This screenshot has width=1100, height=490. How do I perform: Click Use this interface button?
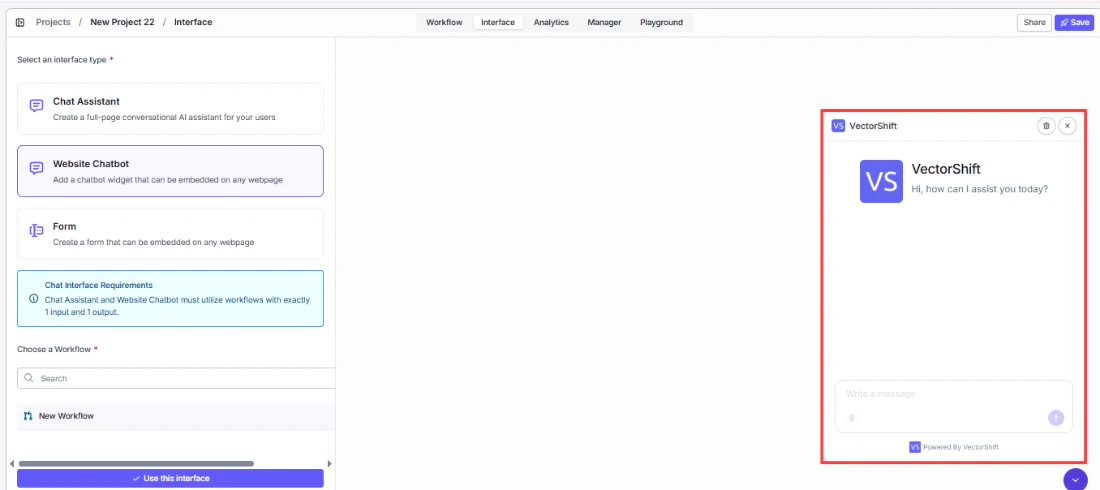(170, 478)
